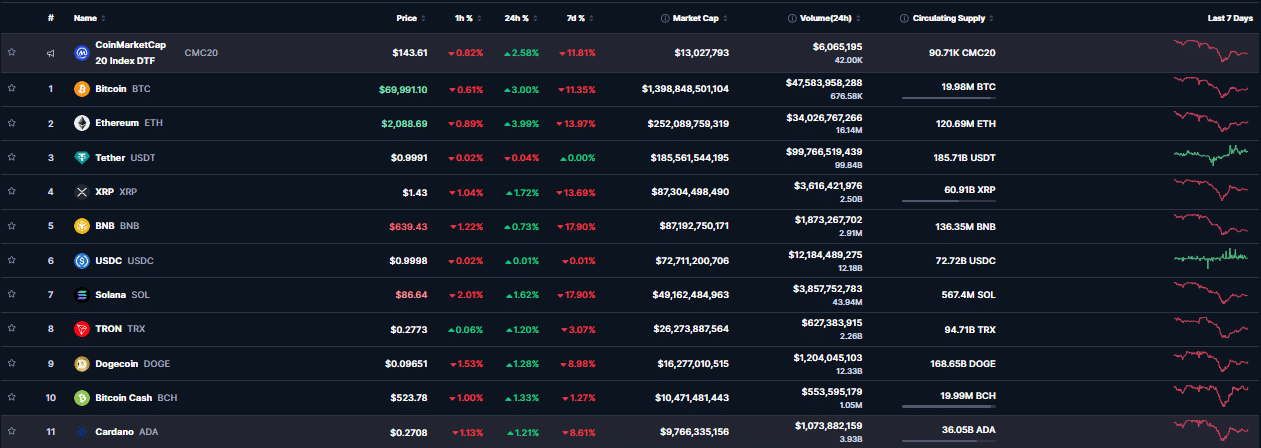The height and width of the screenshot is (448, 1261).
Task: Sort table by Price column
Action: point(405,18)
